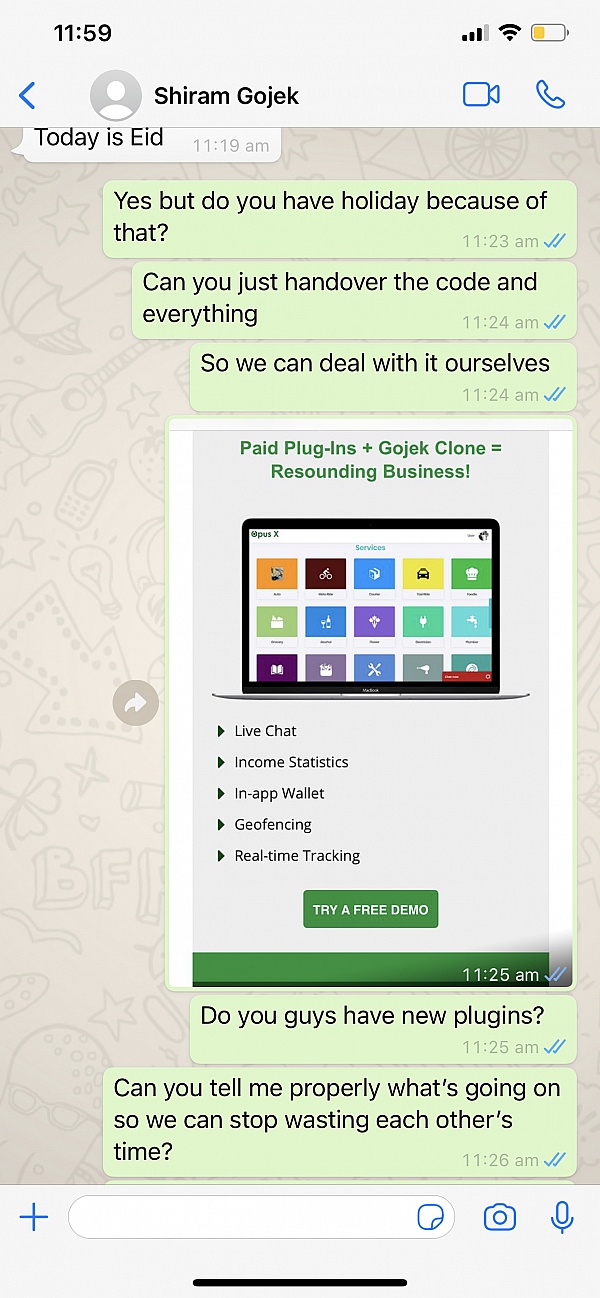Go back using the chevron arrow
Image resolution: width=600 pixels, height=1298 pixels.
pyautogui.click(x=27, y=96)
